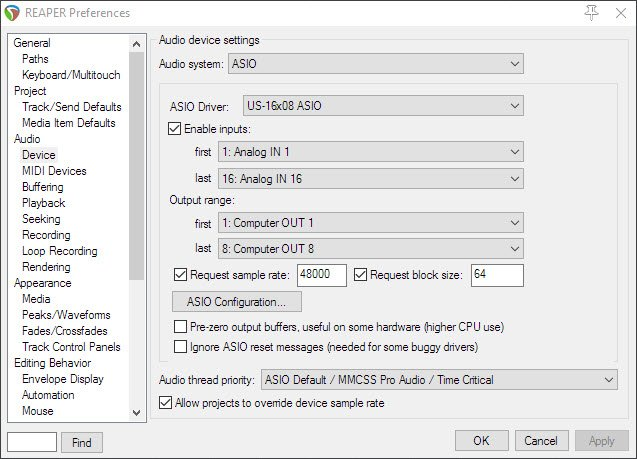This screenshot has width=637, height=459.
Task: Open Automation preferences page
Action: (48, 395)
